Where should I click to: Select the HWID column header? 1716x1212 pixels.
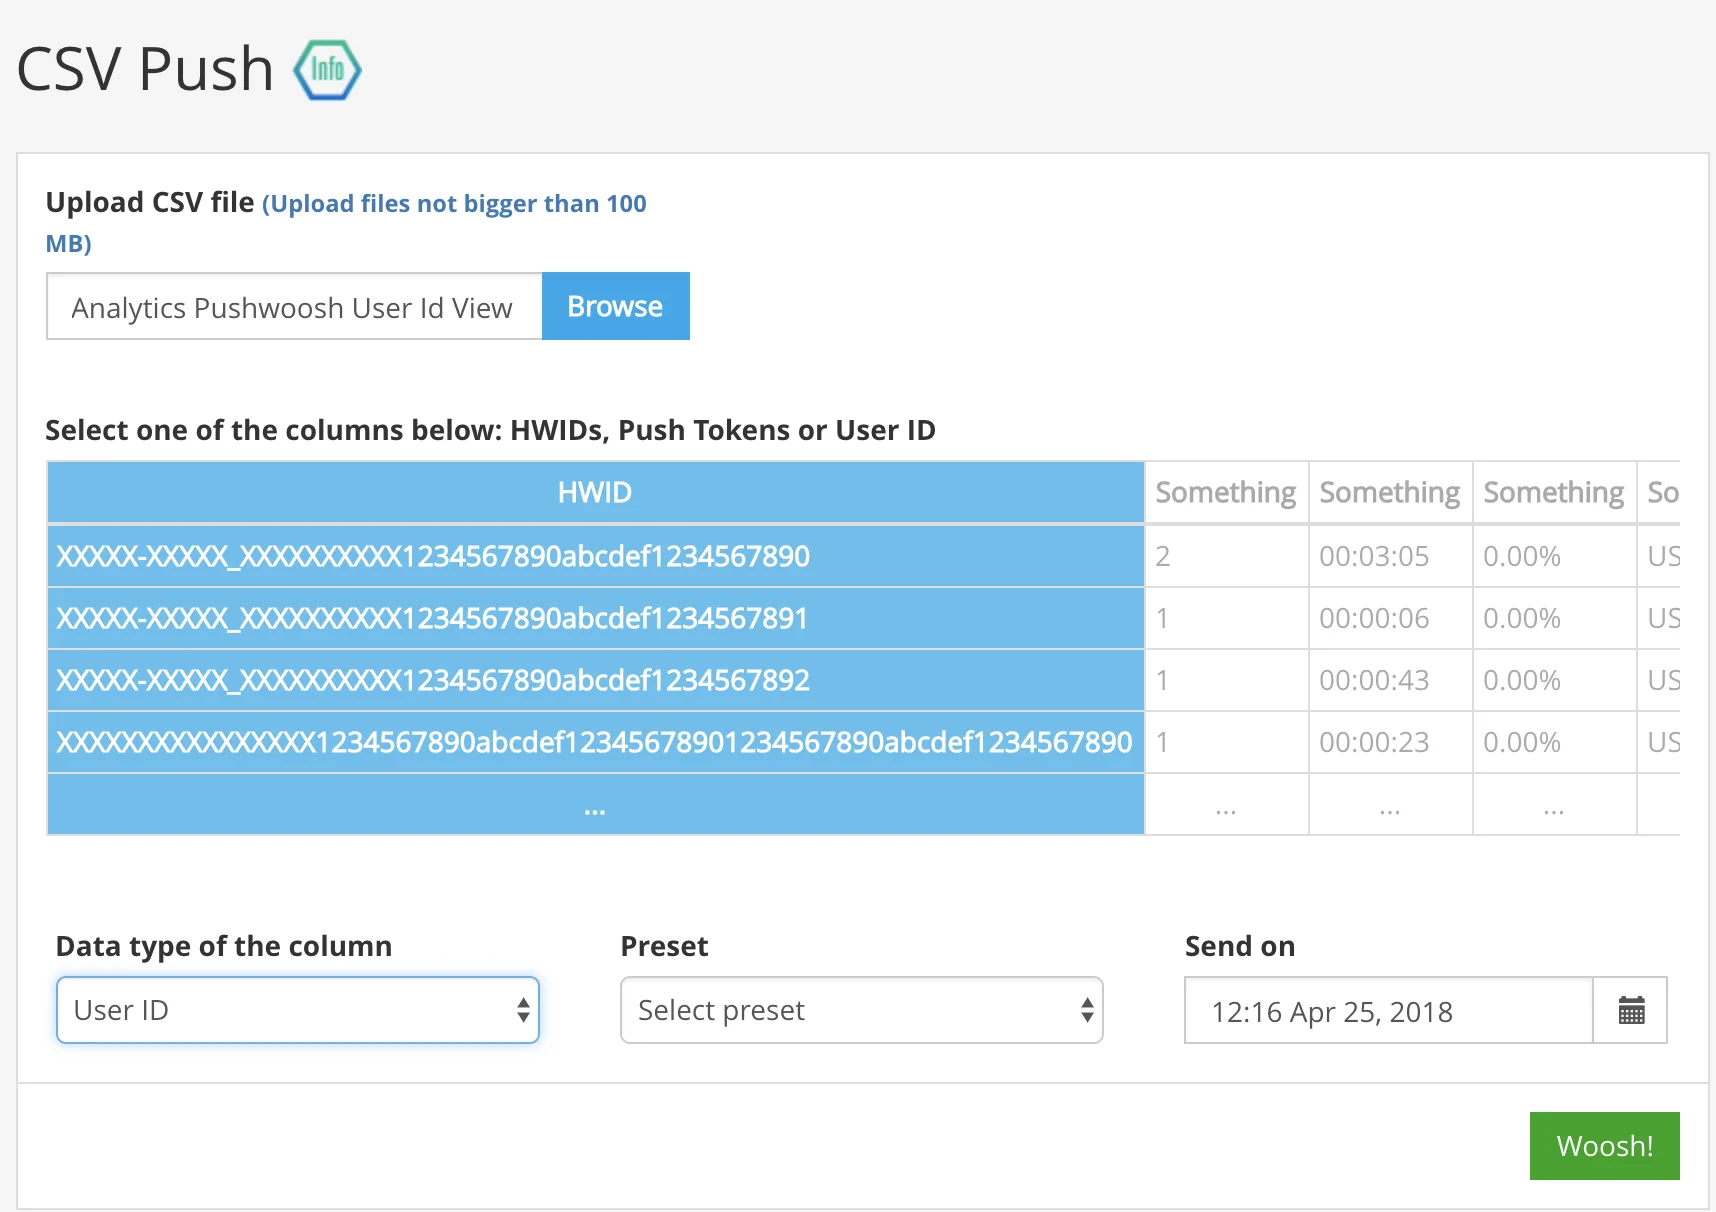pos(595,491)
